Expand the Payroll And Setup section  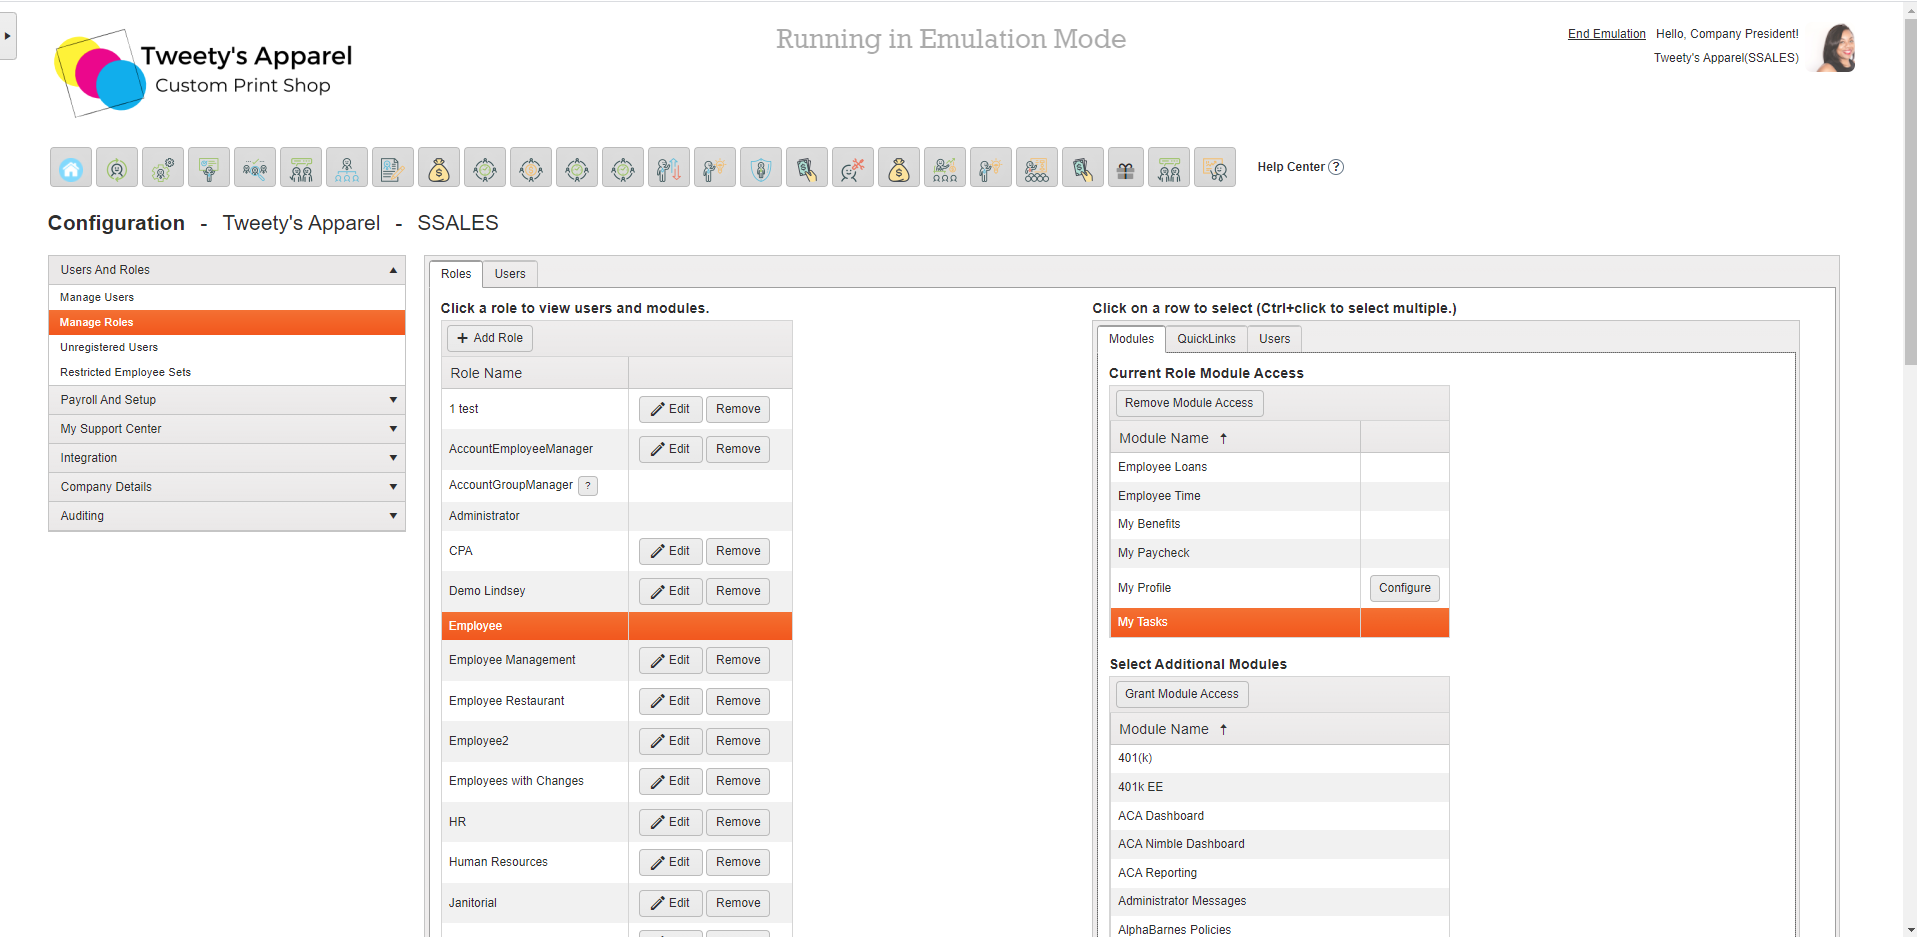pos(227,400)
